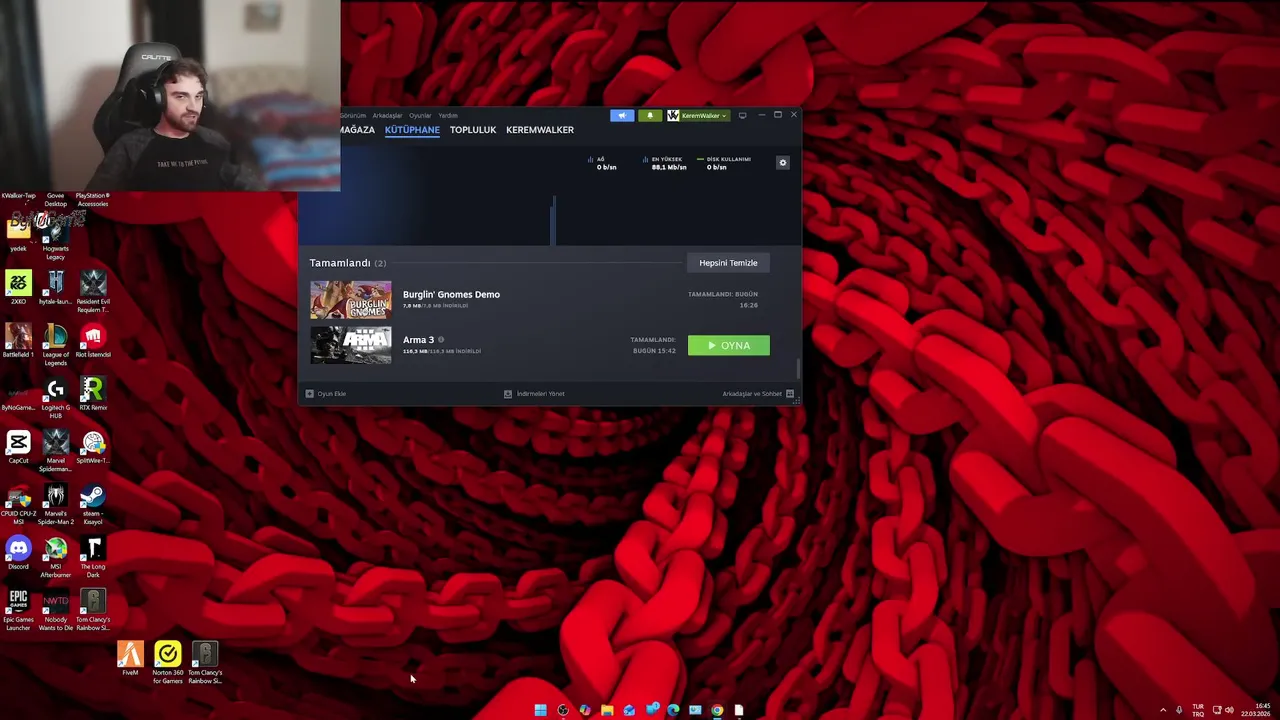
Task: Click TUR TRQ language indicator
Action: (1198, 710)
